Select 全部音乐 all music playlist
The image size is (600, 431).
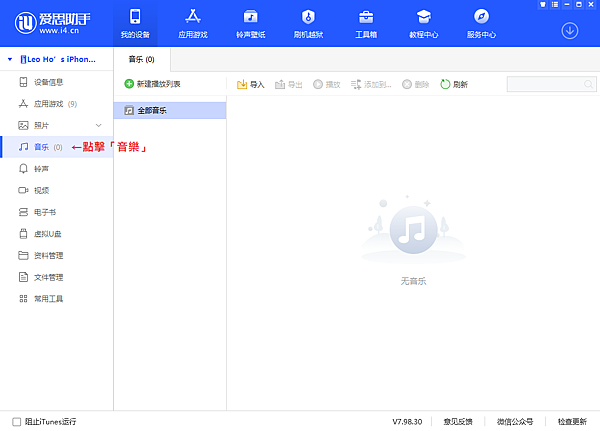click(170, 111)
